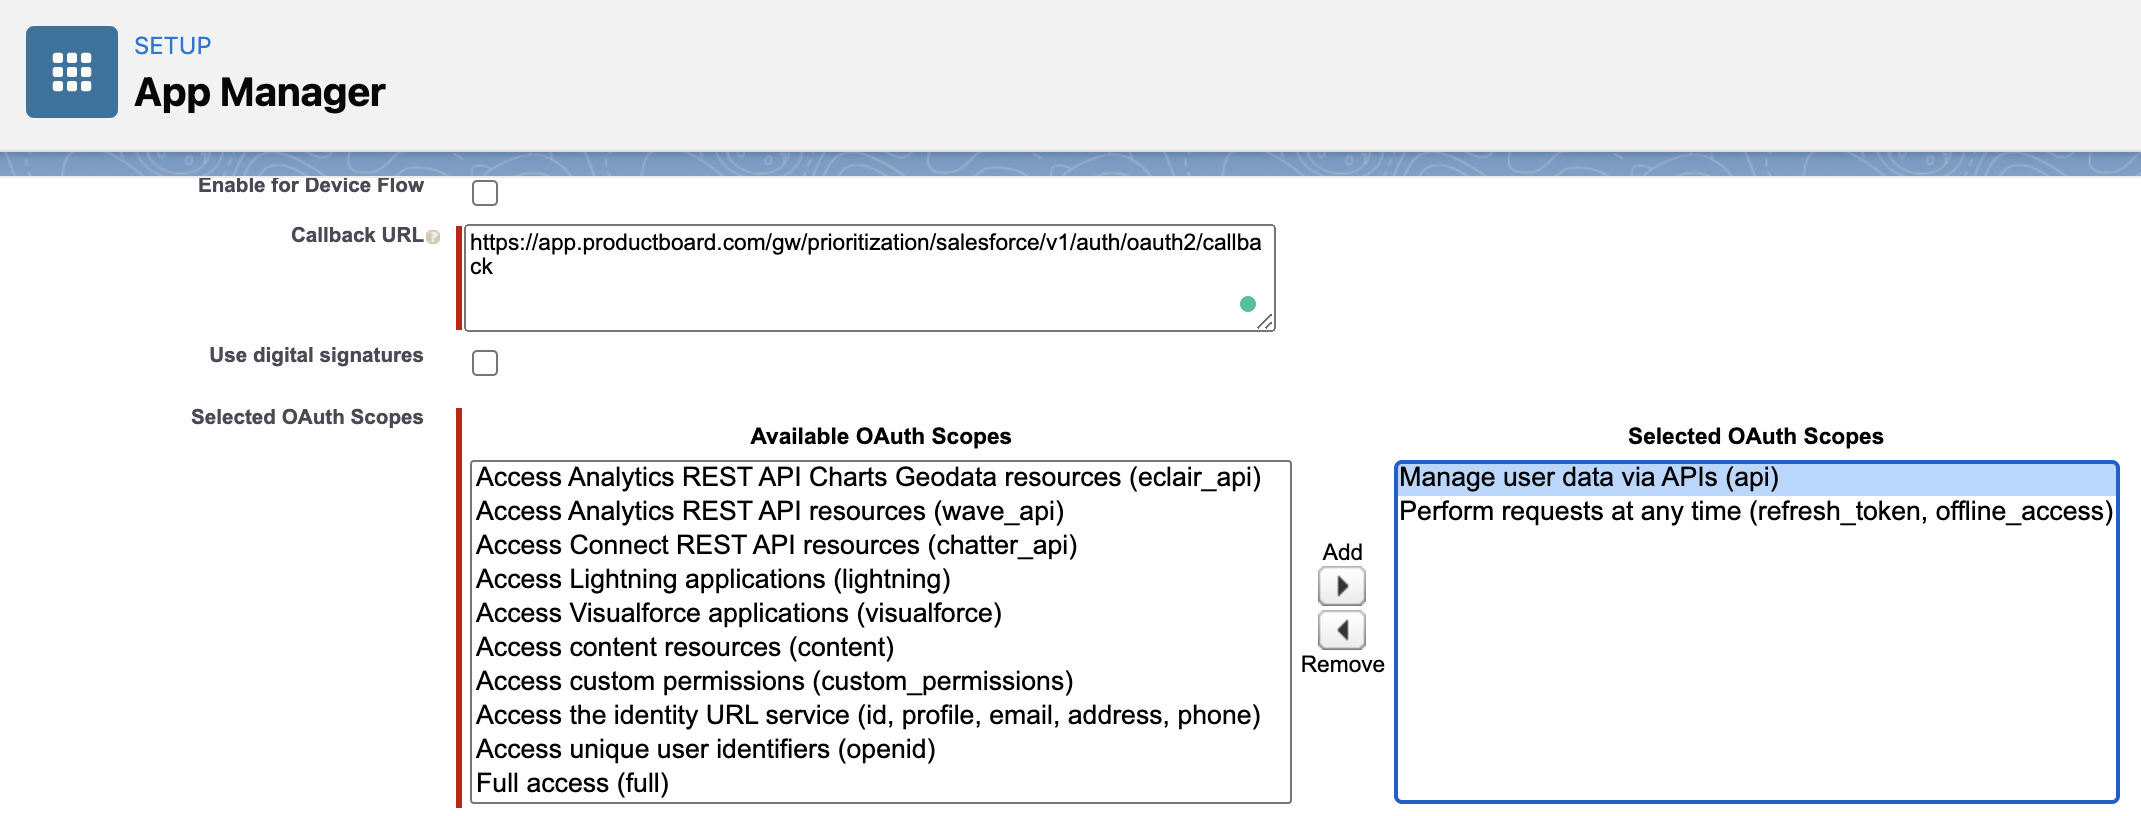Screen dimensions: 2141x816
Task: Click the Callback URL help icon
Action: pyautogui.click(x=433, y=237)
